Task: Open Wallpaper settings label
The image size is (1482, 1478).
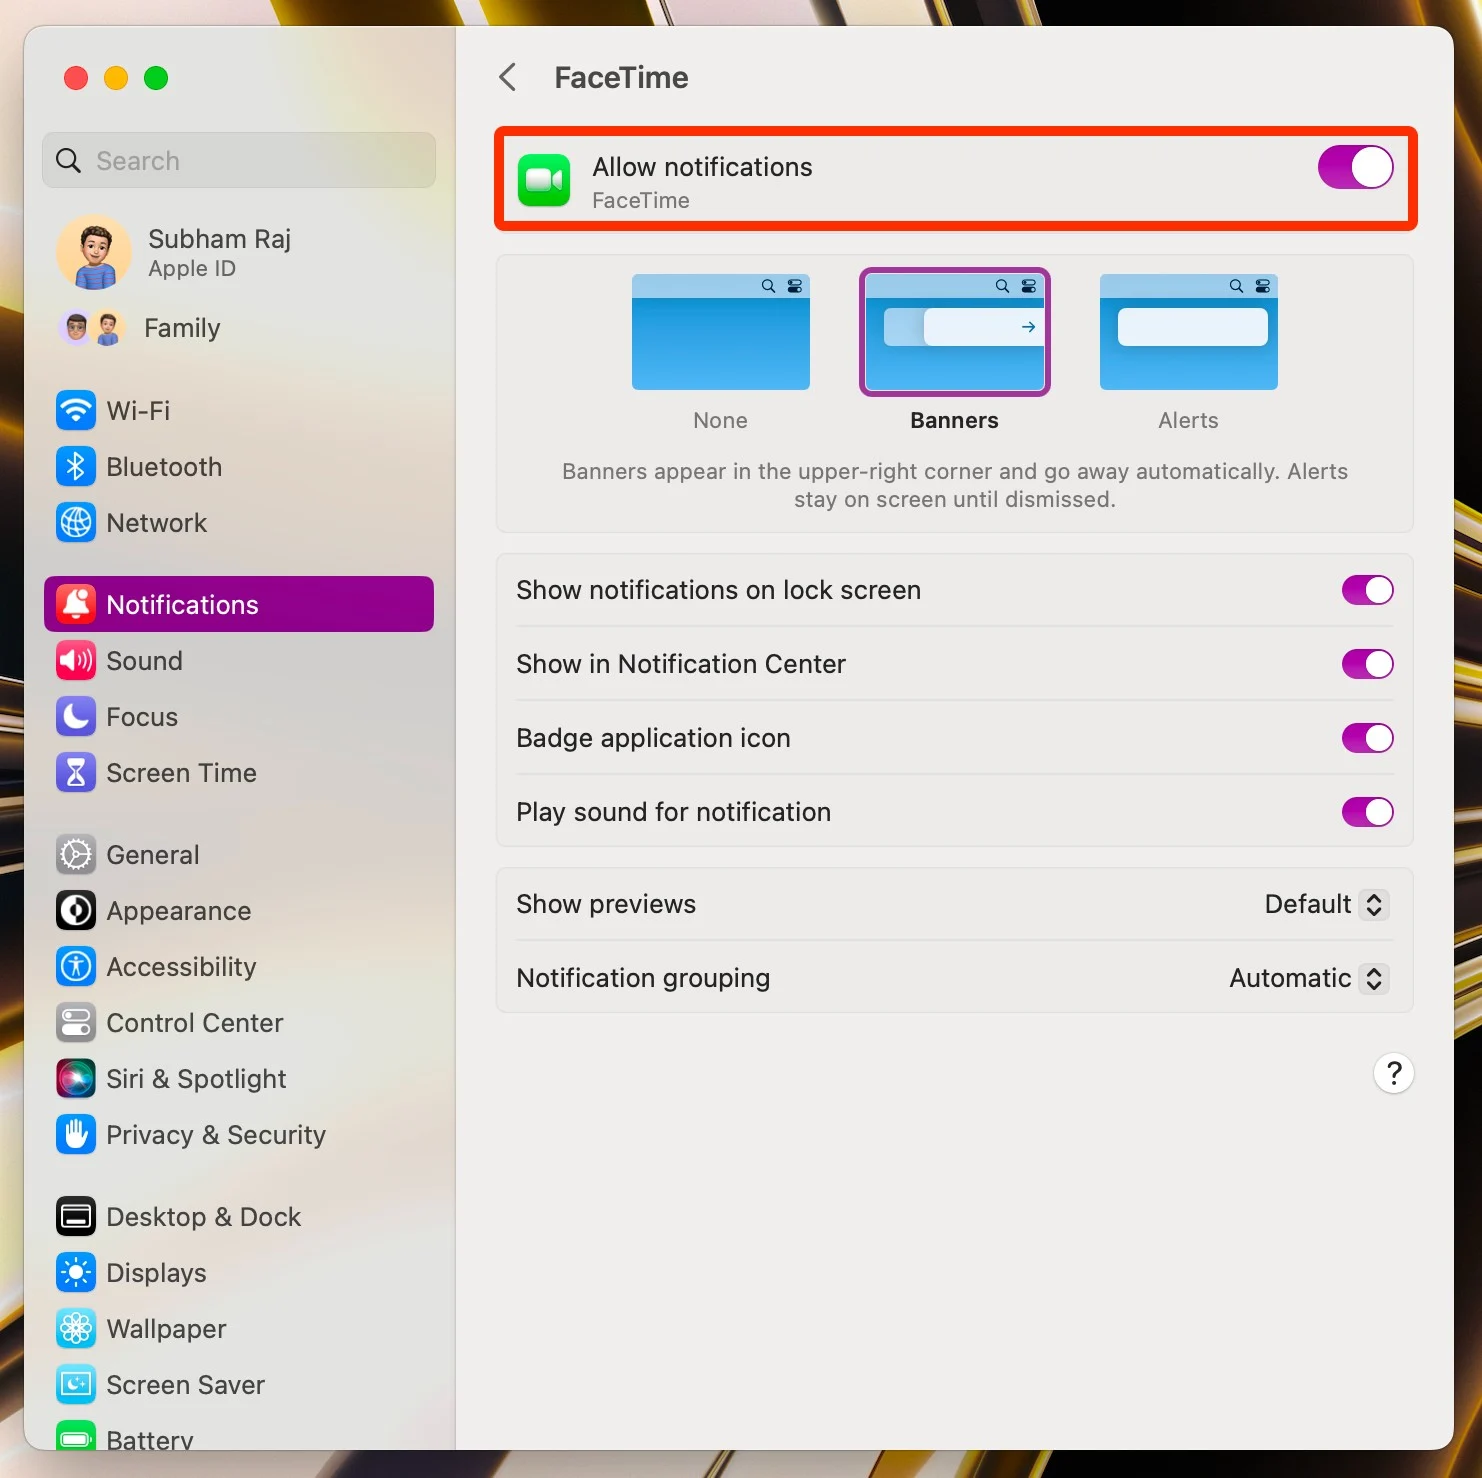Action: [x=166, y=1329]
